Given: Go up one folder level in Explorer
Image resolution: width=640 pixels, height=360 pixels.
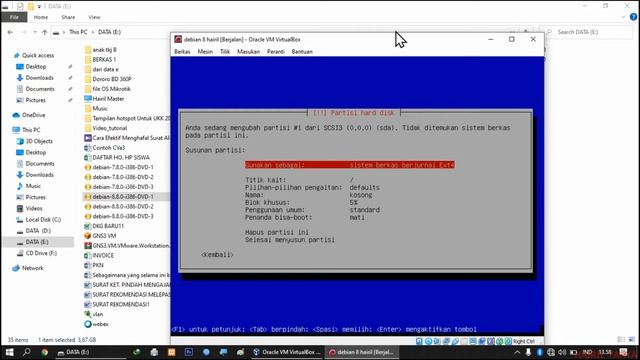Looking at the screenshot, I should tap(44, 32).
